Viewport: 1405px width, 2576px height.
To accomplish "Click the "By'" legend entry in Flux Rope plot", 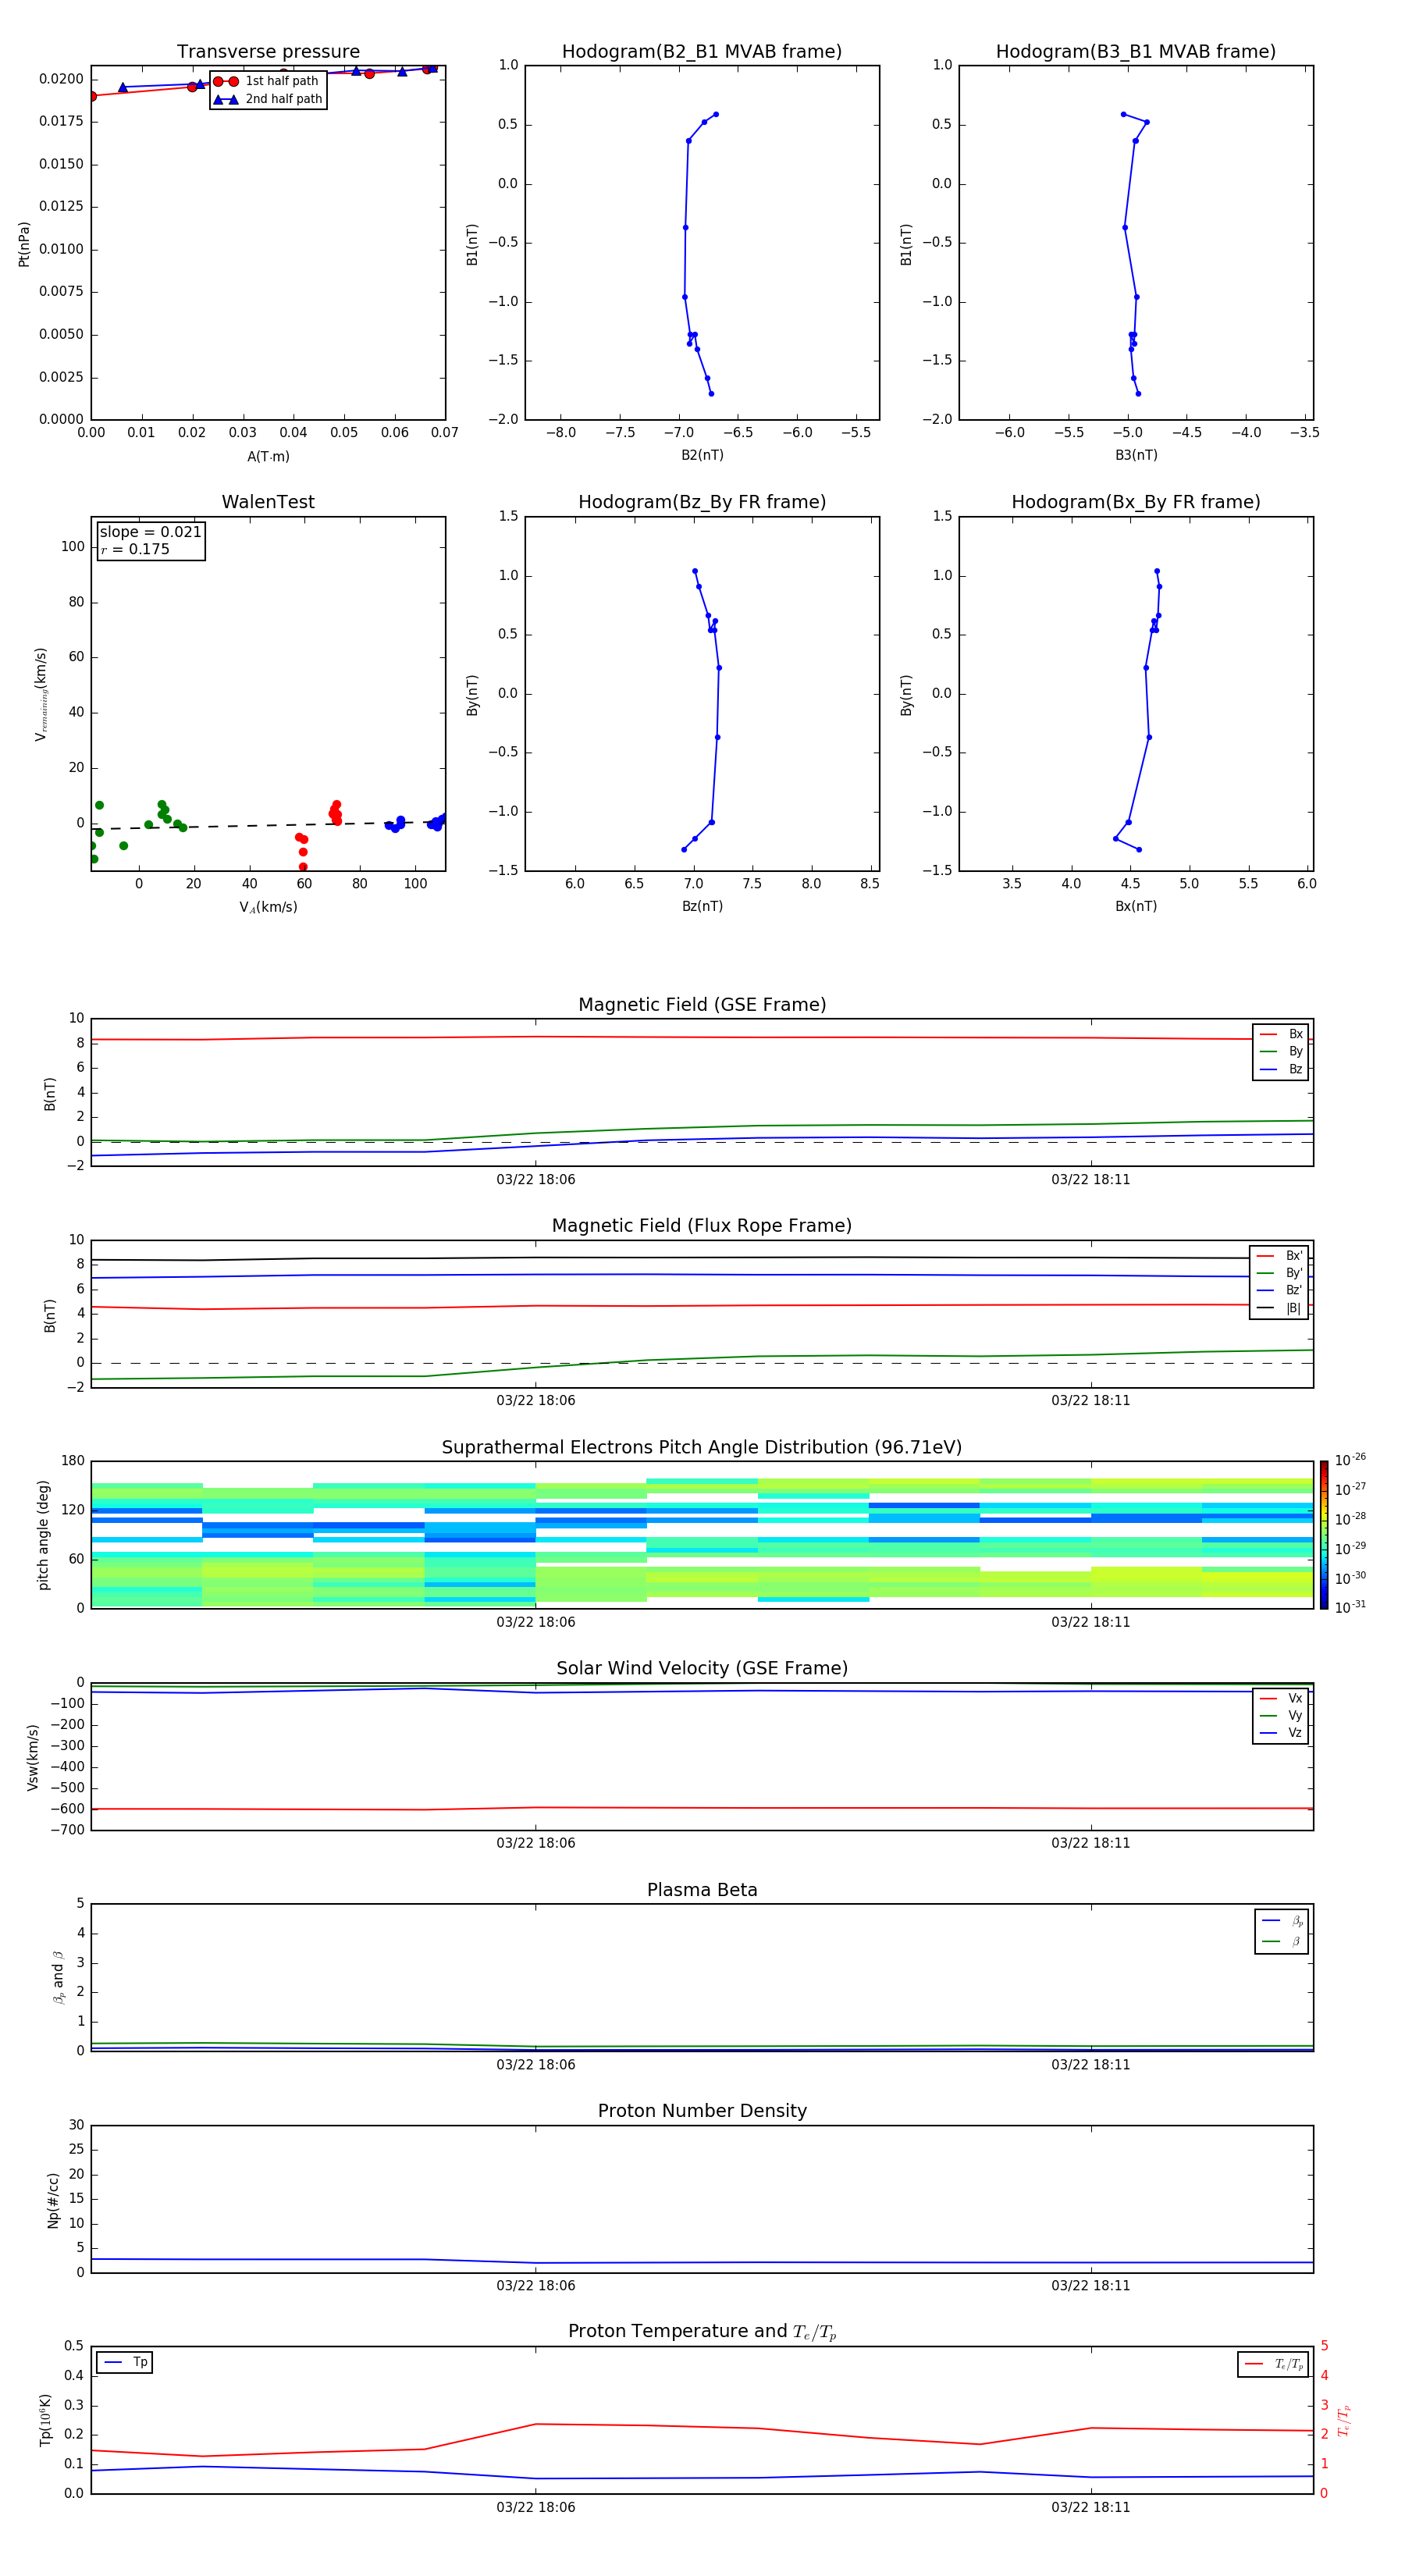I will (x=1280, y=1274).
